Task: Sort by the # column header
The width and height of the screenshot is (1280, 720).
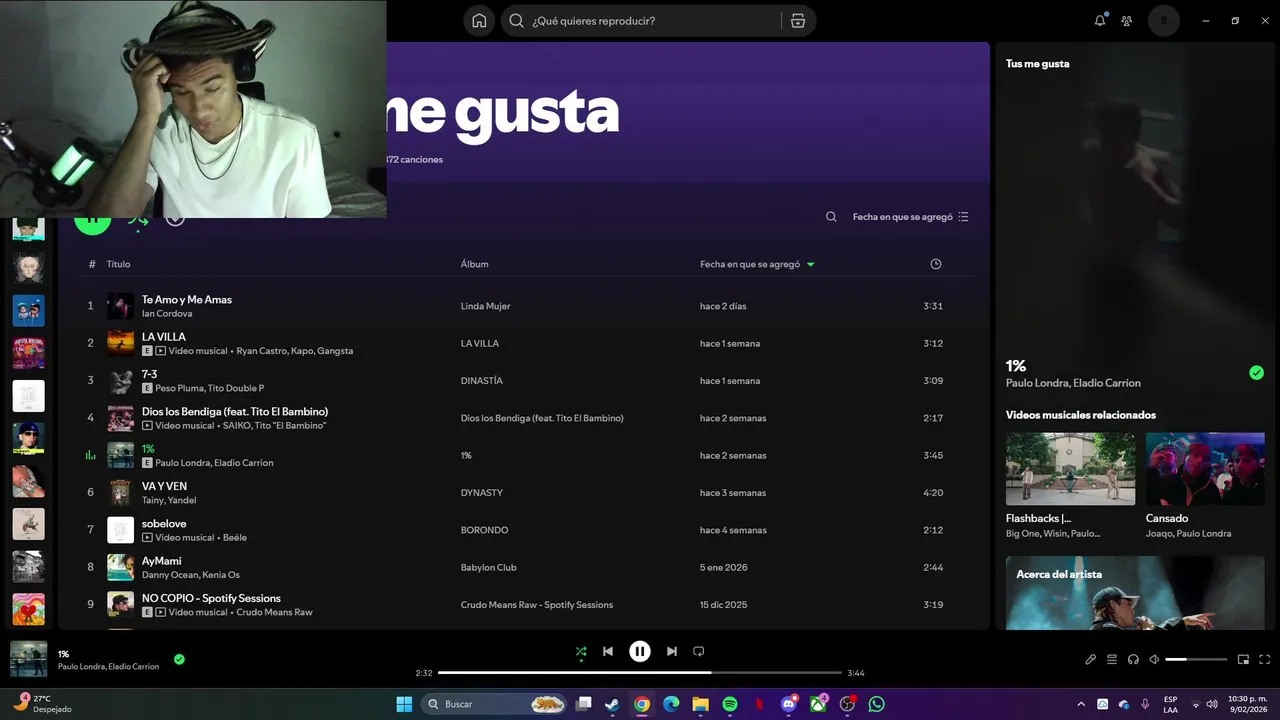Action: tap(92, 264)
